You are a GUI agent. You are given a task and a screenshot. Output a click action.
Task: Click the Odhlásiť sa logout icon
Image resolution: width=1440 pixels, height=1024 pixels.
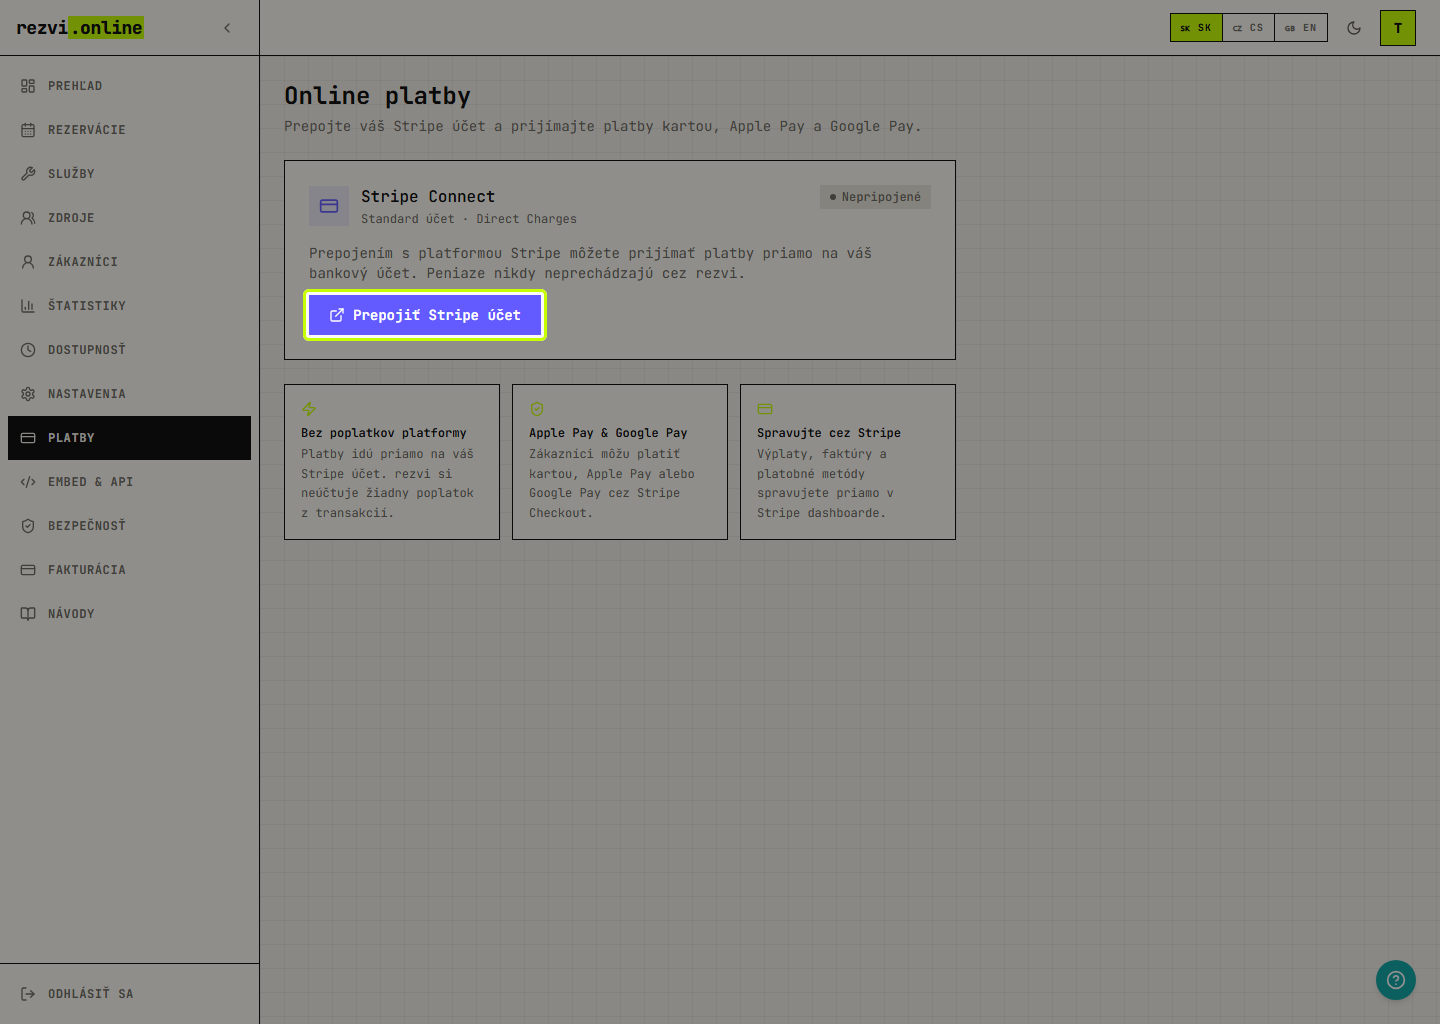click(x=28, y=994)
